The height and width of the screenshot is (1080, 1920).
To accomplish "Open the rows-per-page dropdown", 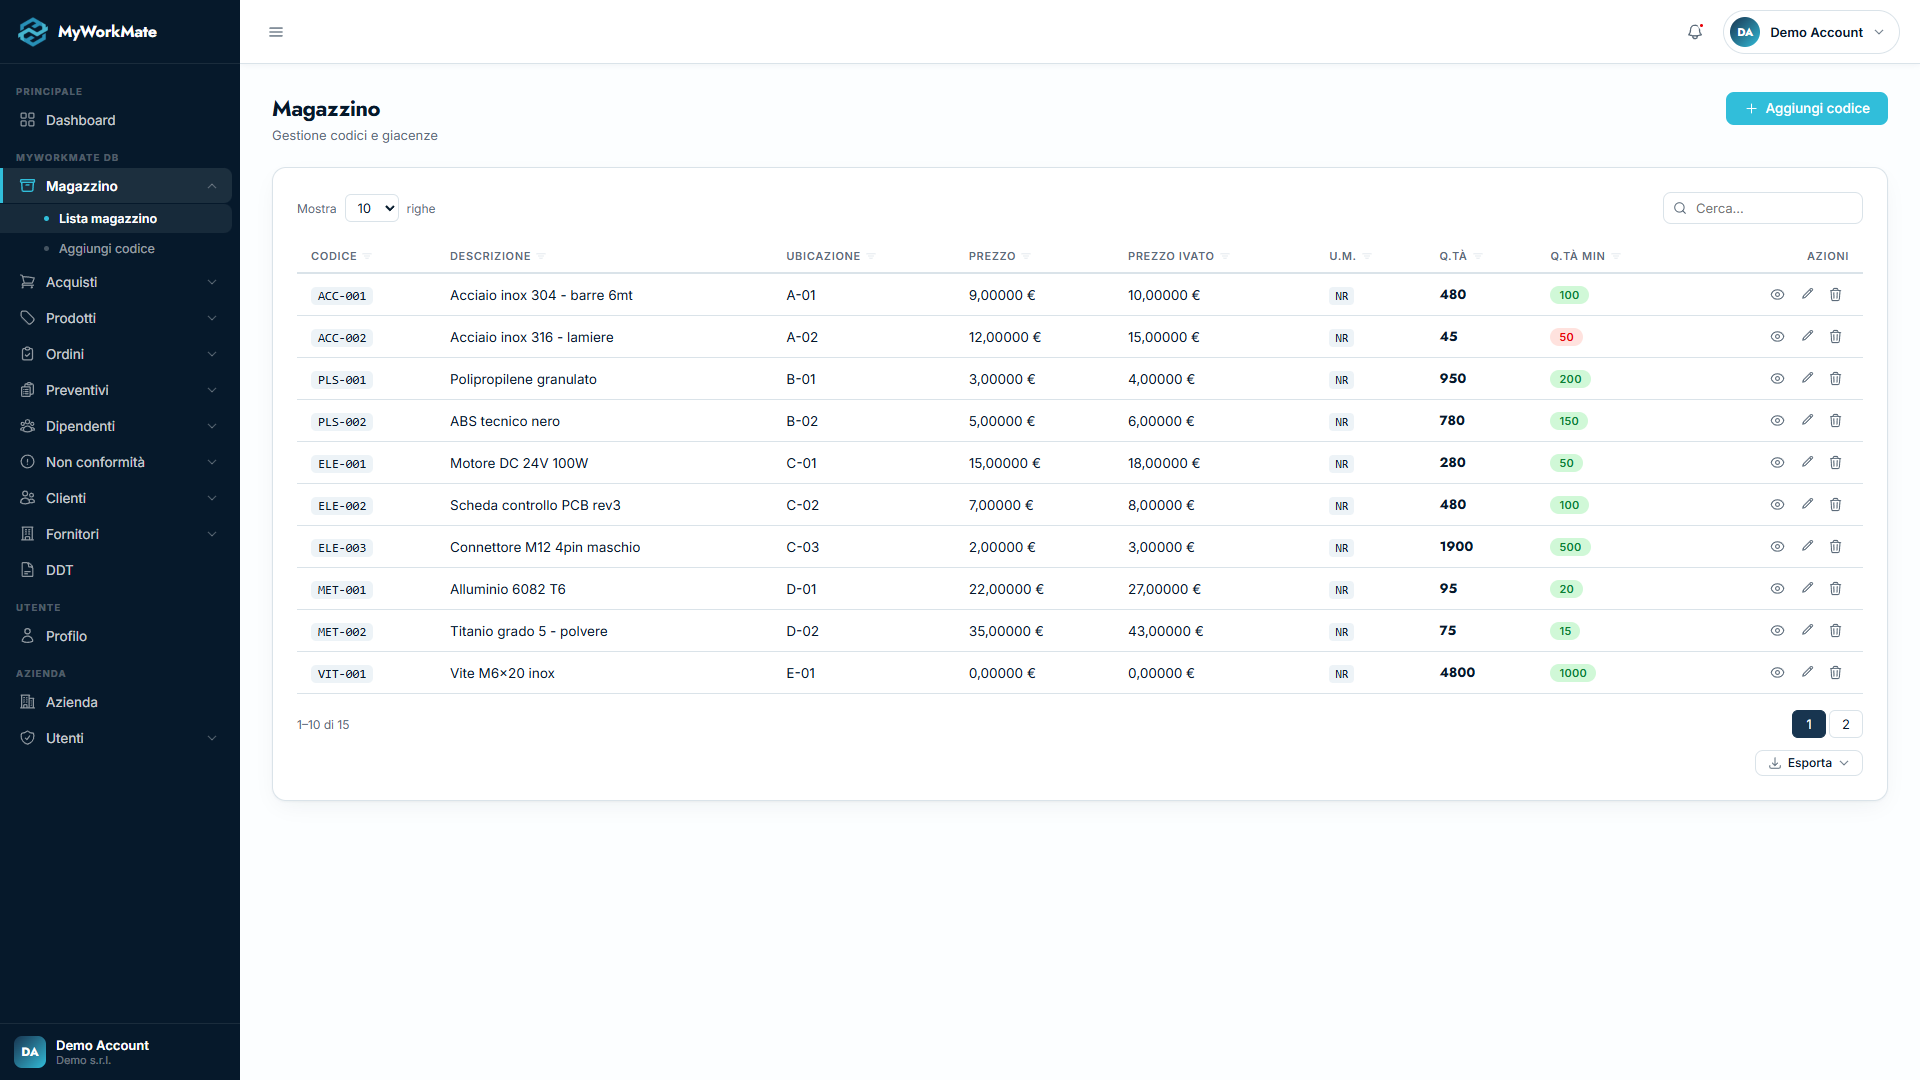I will pyautogui.click(x=372, y=208).
